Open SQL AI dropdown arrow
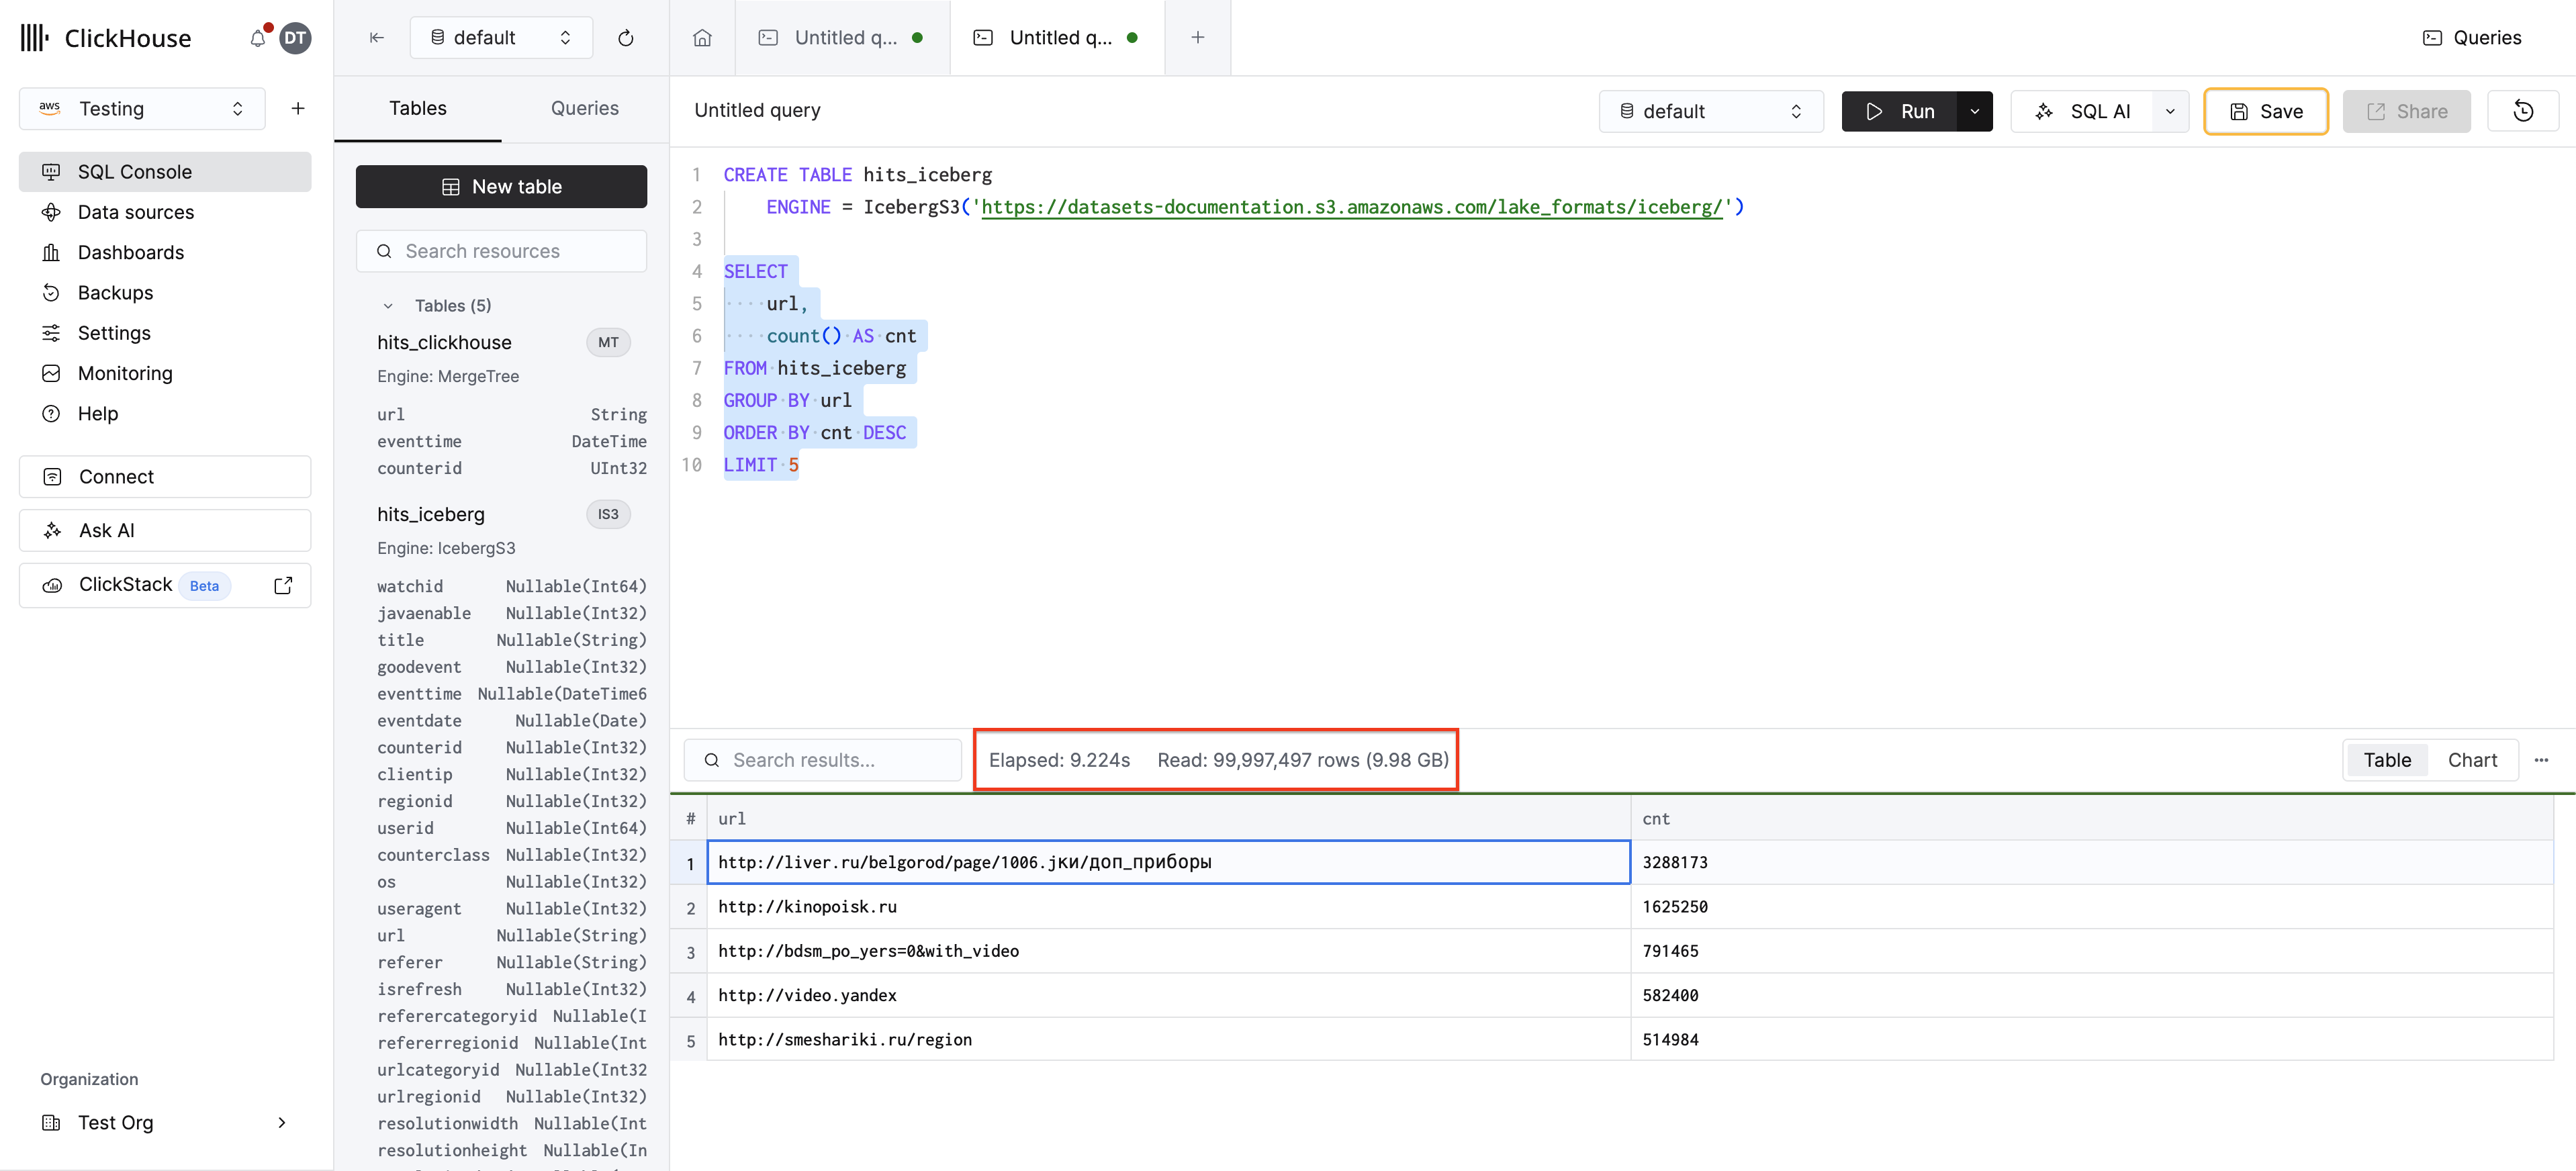The image size is (2576, 1171). click(2169, 111)
